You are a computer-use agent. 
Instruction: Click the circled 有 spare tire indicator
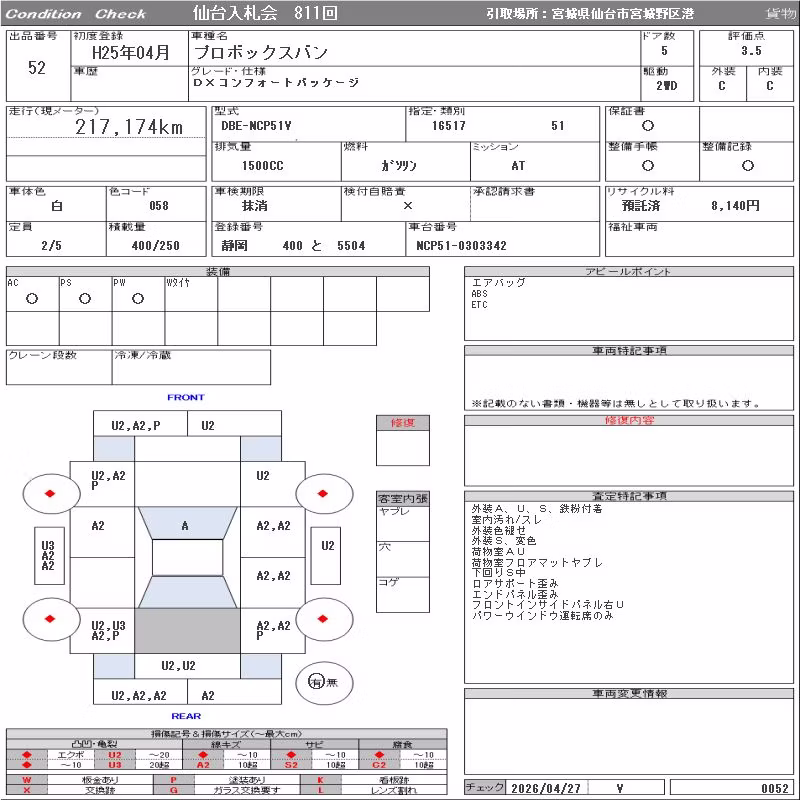point(316,682)
